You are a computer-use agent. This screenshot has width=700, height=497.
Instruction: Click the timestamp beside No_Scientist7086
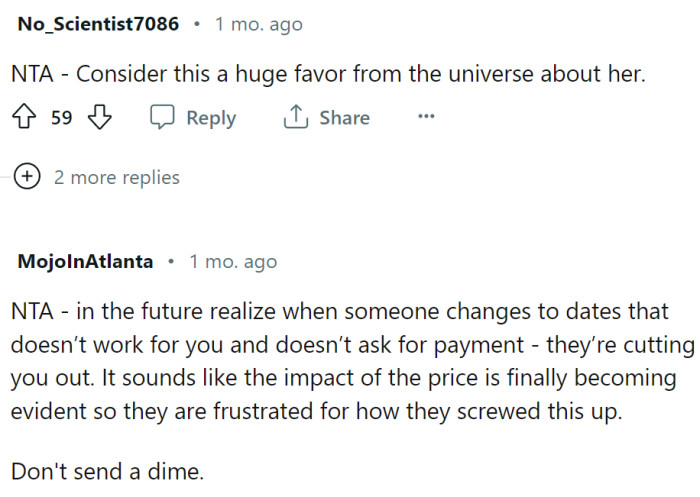(x=258, y=24)
